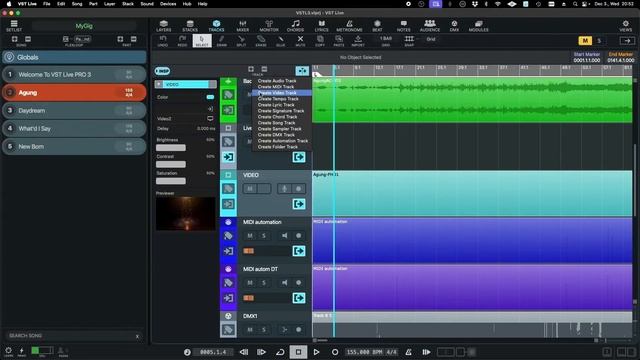Solo the MIDI automation track

[x=264, y=236]
